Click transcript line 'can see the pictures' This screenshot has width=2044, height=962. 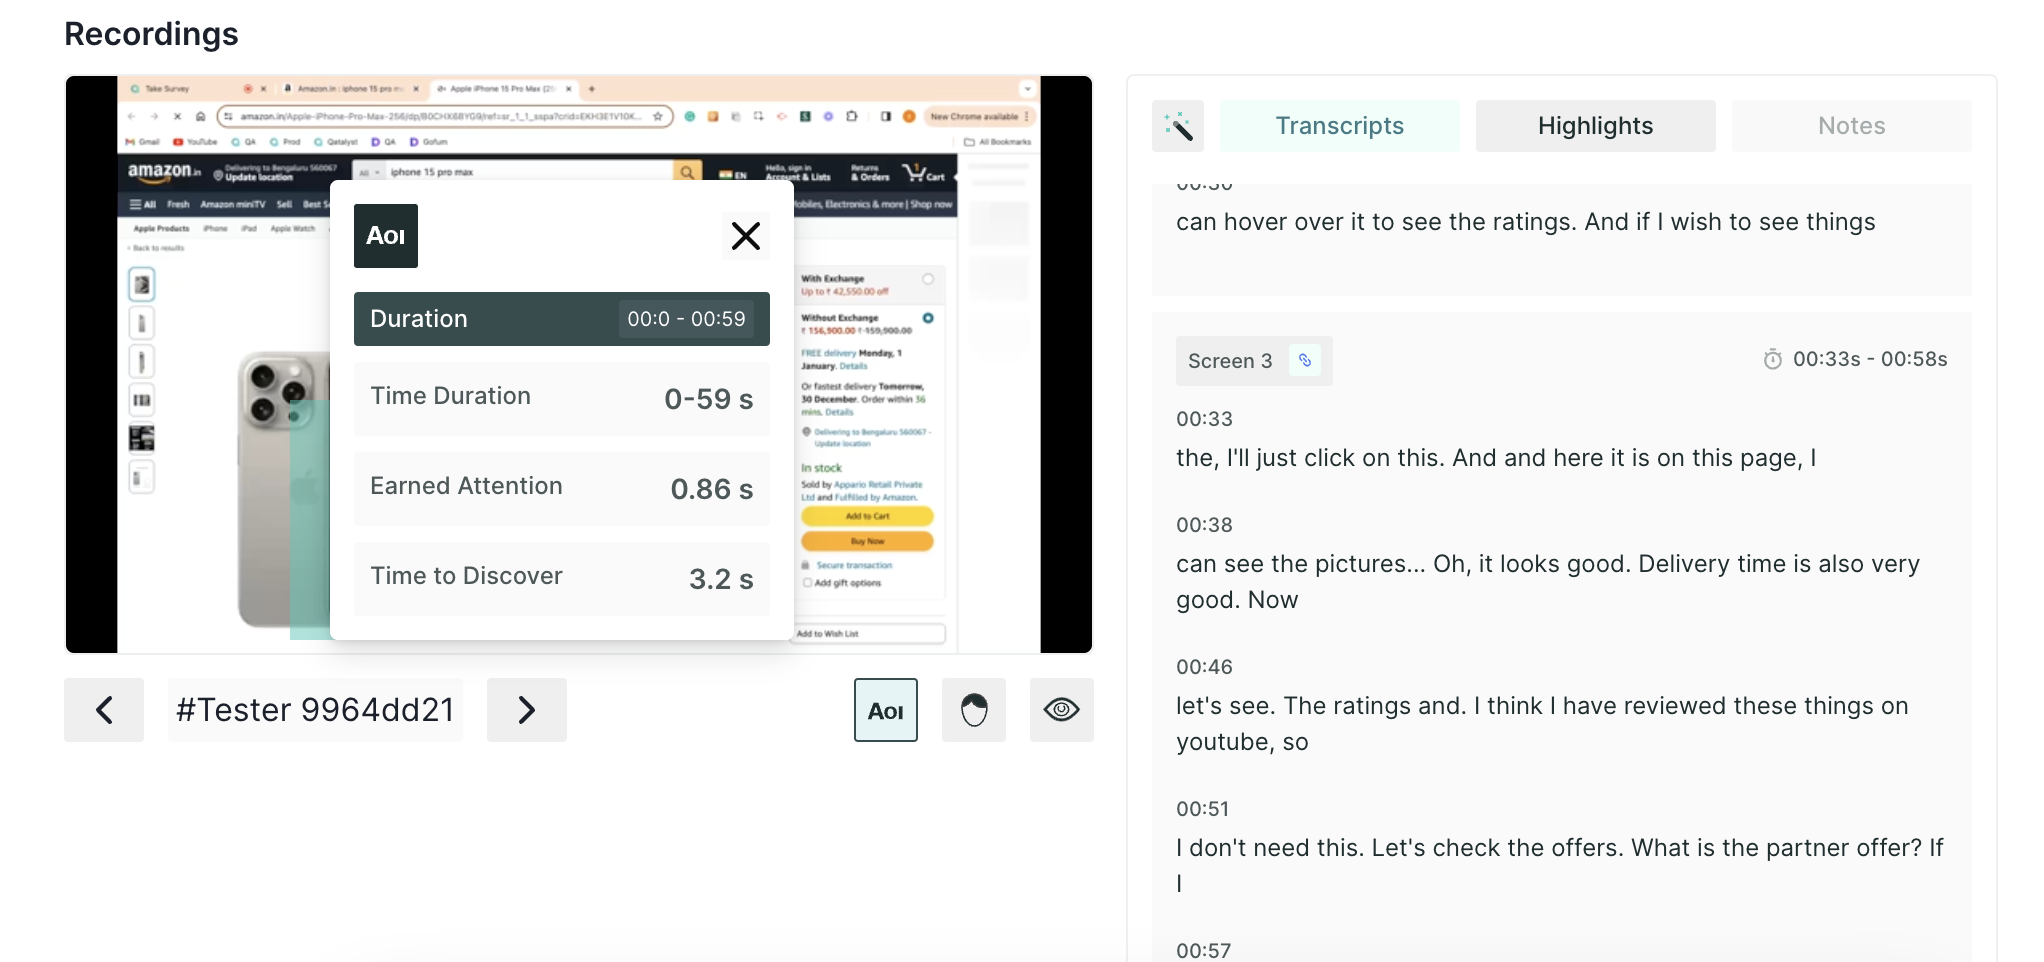pos(1548,582)
